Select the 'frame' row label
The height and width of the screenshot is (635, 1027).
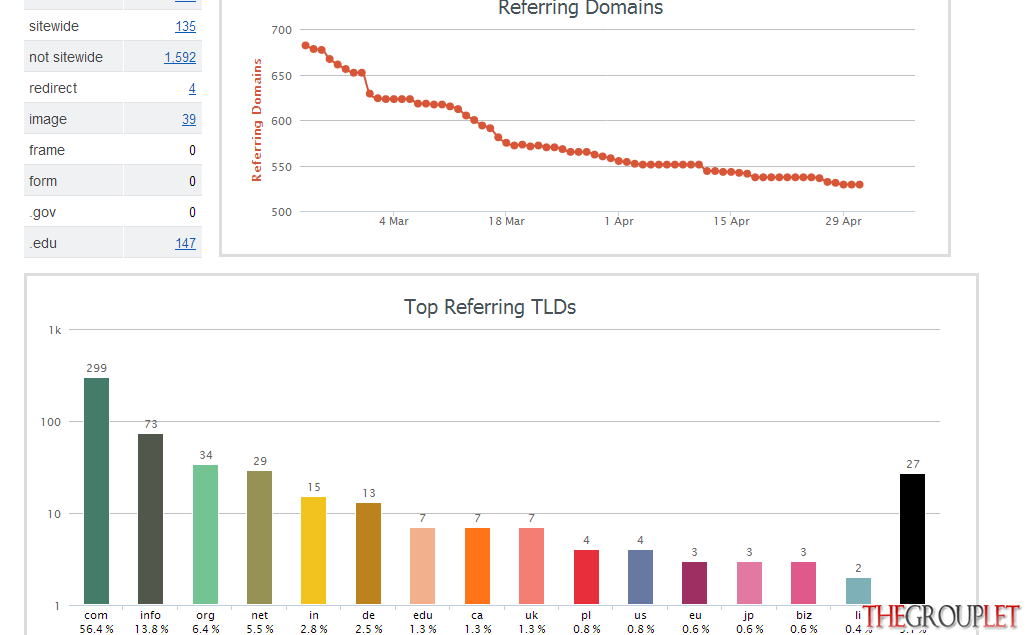click(x=47, y=151)
